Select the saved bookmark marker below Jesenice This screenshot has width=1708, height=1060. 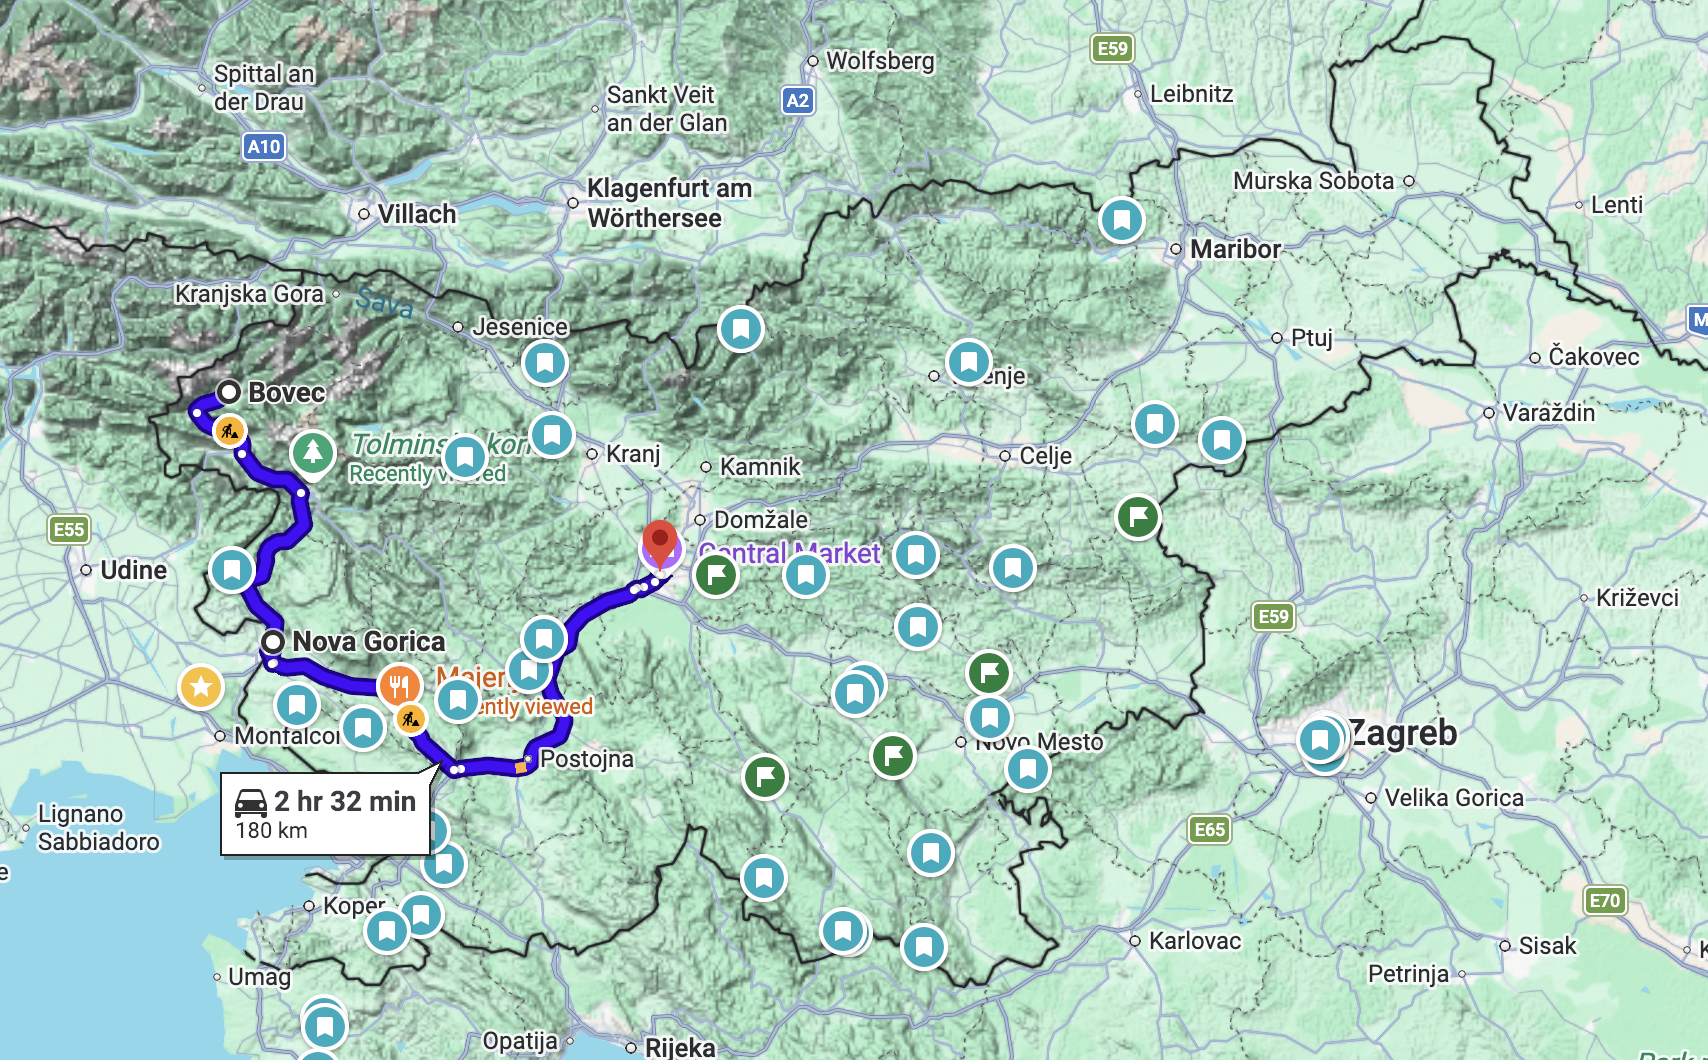545,363
